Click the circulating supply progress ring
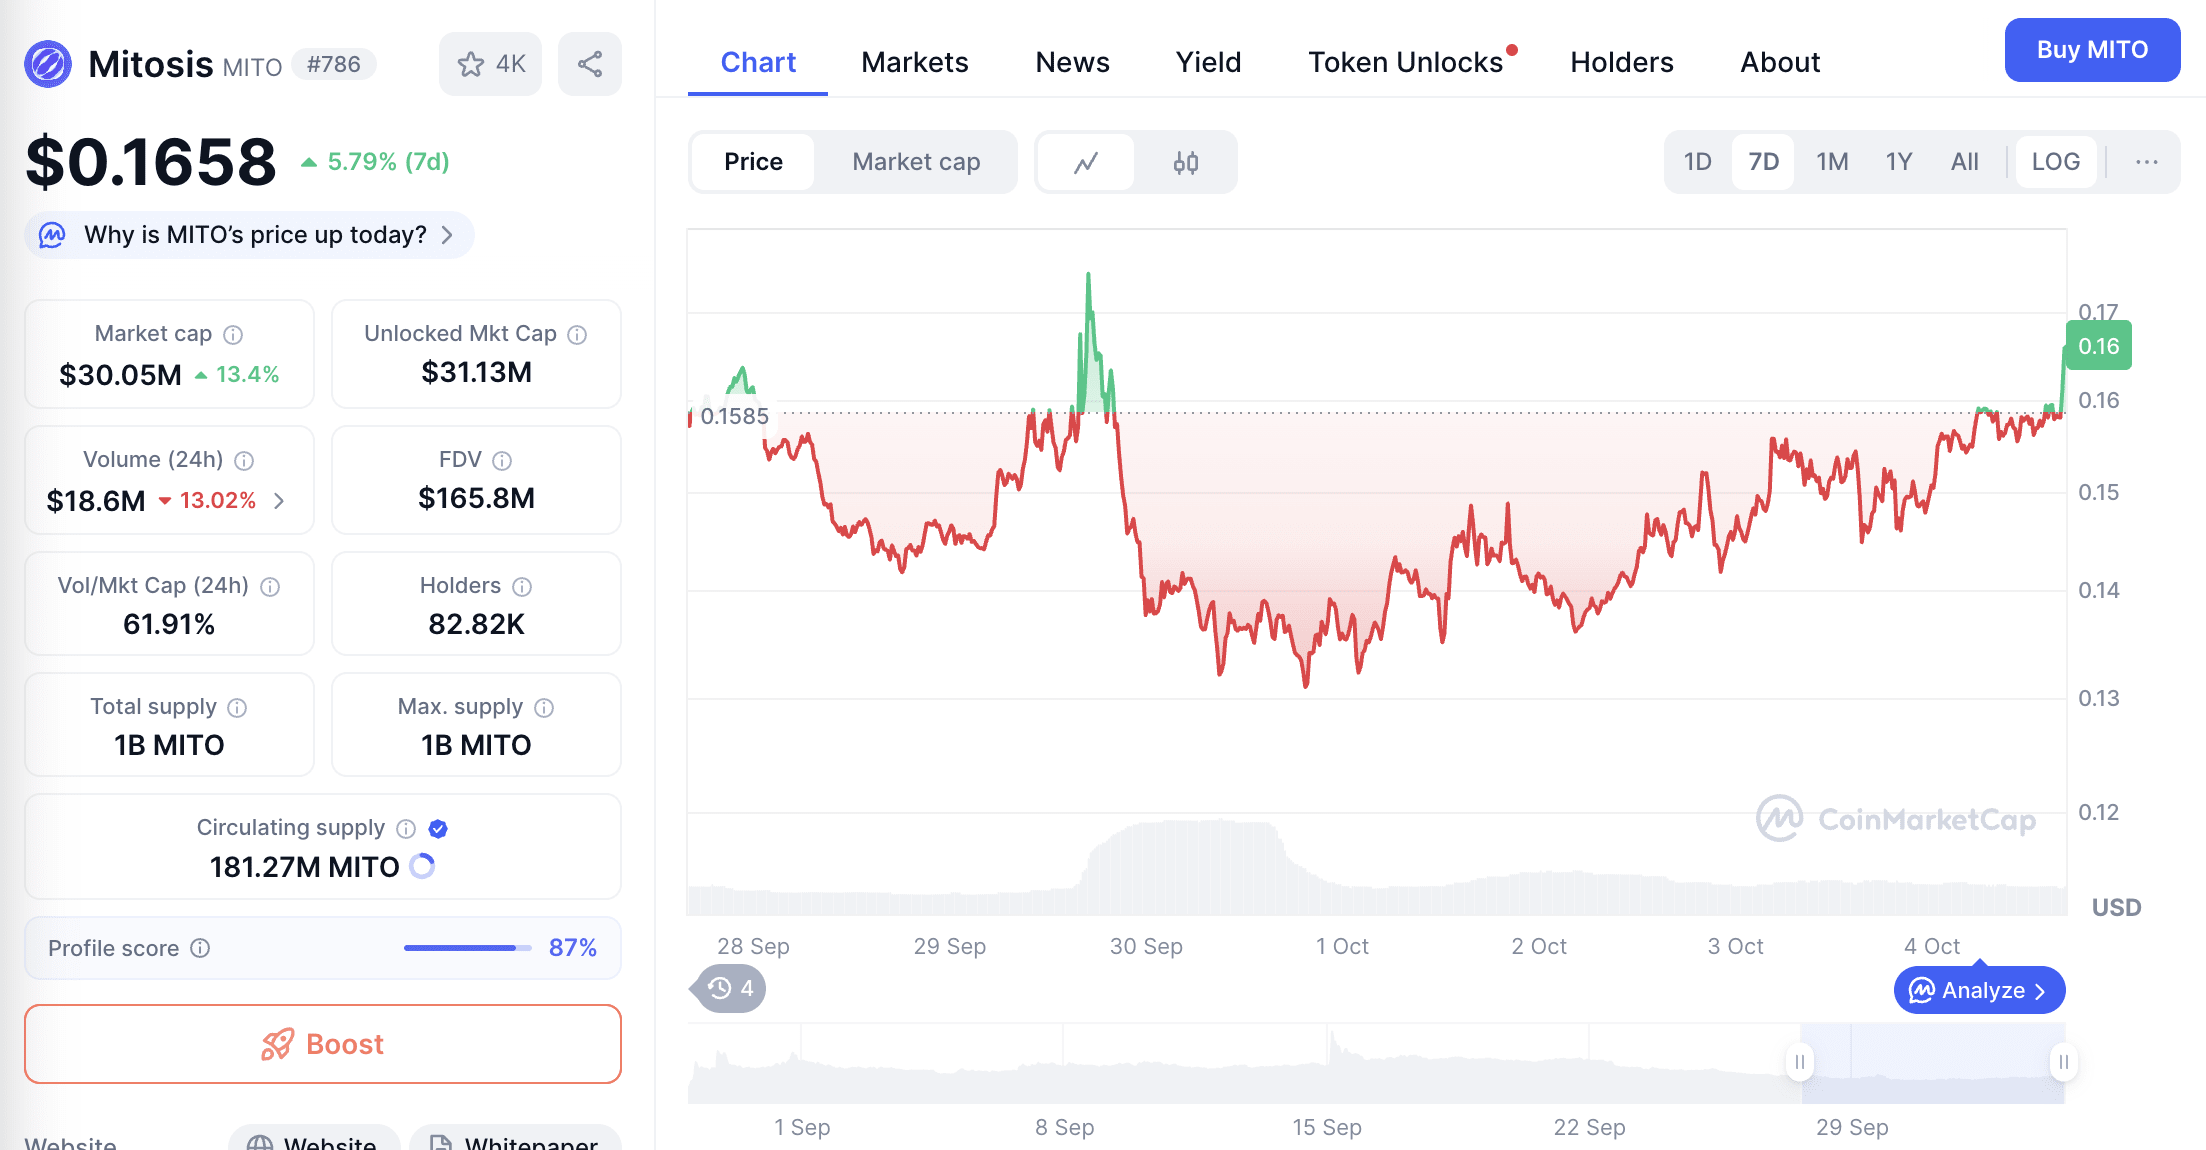The width and height of the screenshot is (2206, 1150). (422, 866)
